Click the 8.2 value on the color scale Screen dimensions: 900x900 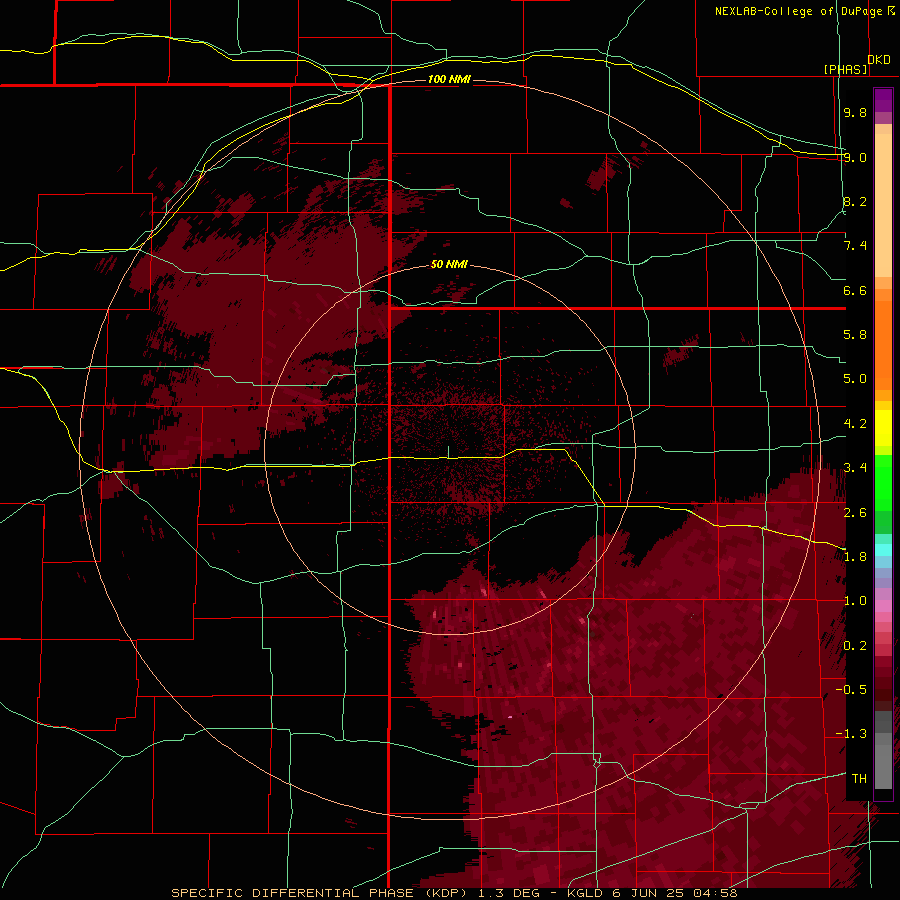(x=855, y=201)
